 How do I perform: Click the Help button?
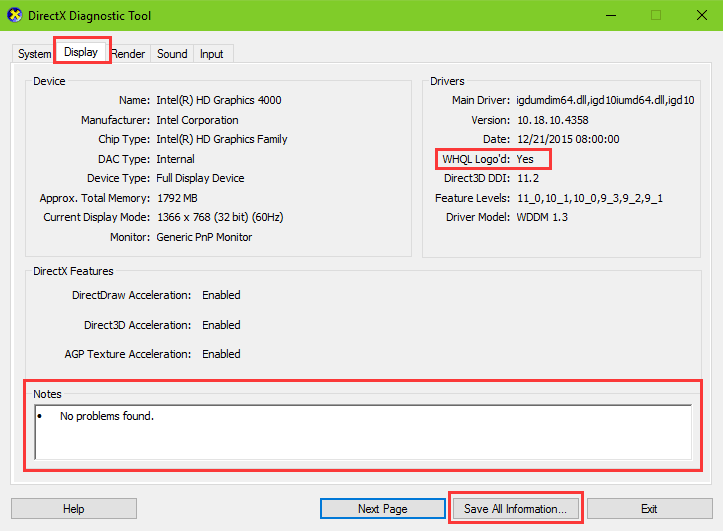tap(74, 508)
